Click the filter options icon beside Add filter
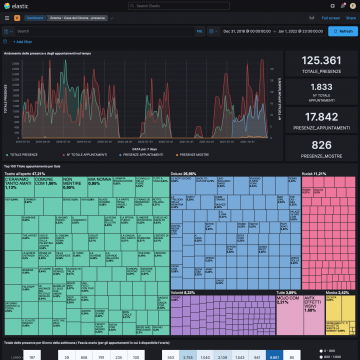 (5, 42)
